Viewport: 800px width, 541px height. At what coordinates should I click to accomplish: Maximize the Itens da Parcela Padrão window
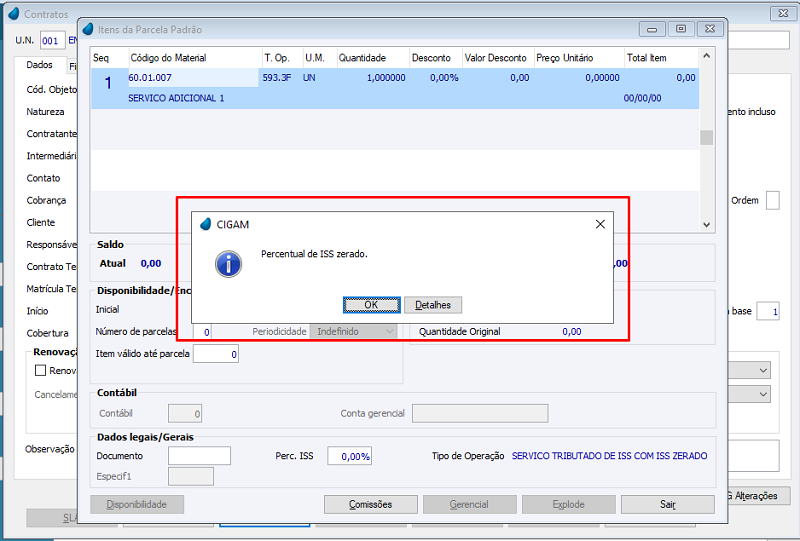click(x=681, y=29)
